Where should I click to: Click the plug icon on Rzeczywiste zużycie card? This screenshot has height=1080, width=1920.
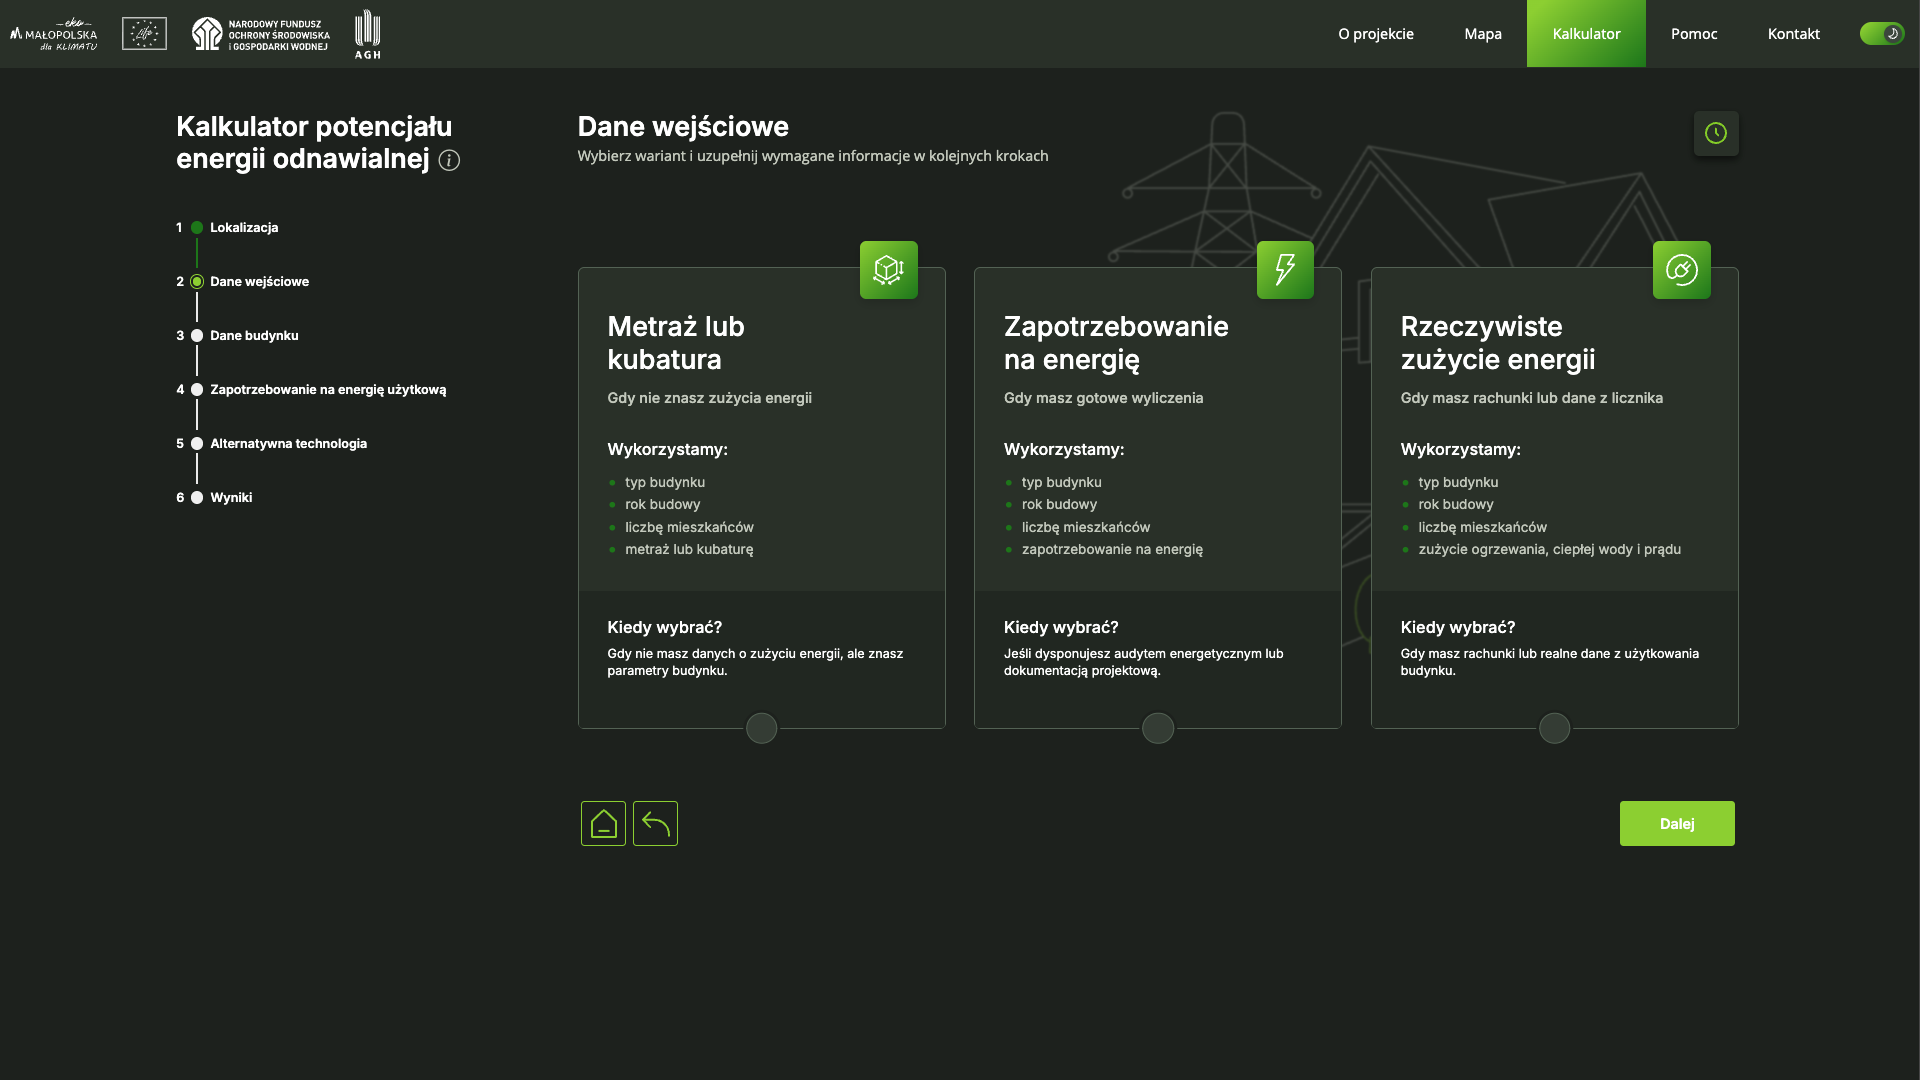tap(1682, 270)
